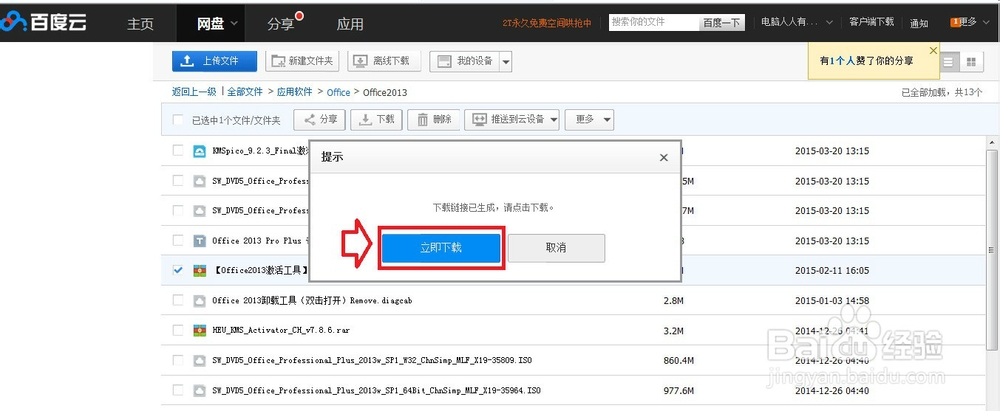1000x411 pixels.
Task: Go to the 主页 tab
Action: (x=140, y=24)
